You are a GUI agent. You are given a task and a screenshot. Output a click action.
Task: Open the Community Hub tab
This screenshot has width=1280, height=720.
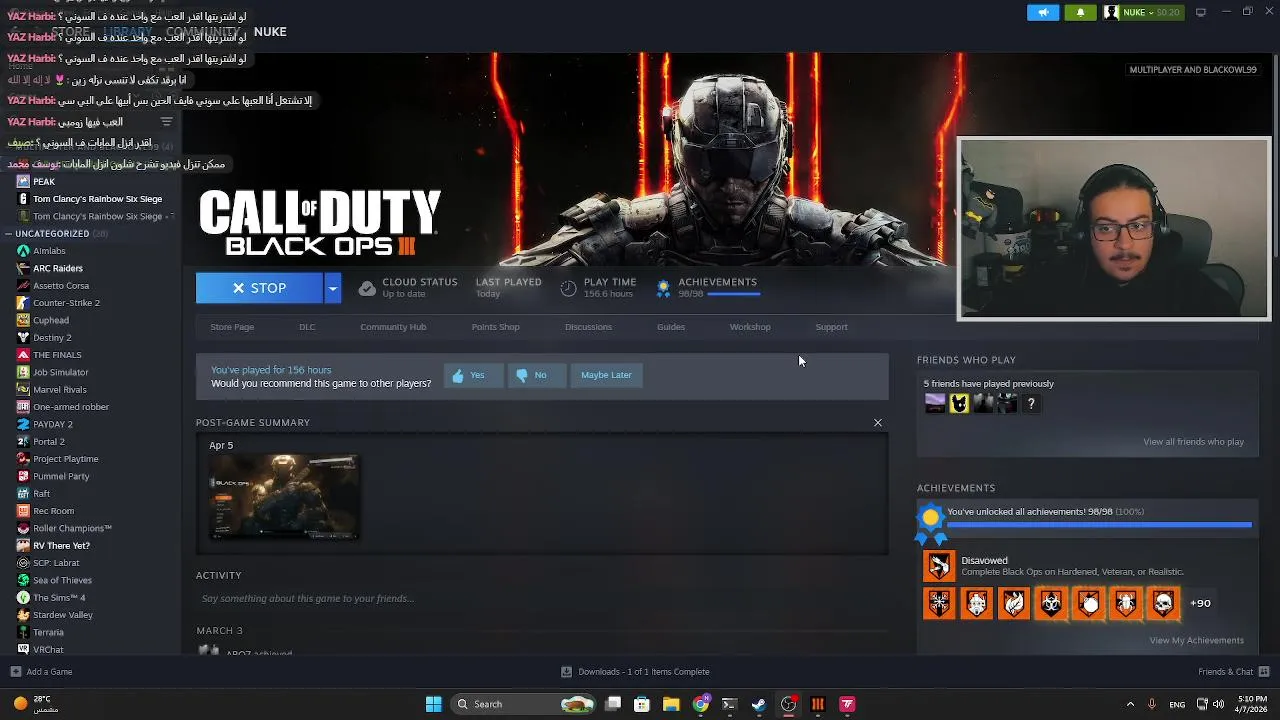[x=393, y=327]
